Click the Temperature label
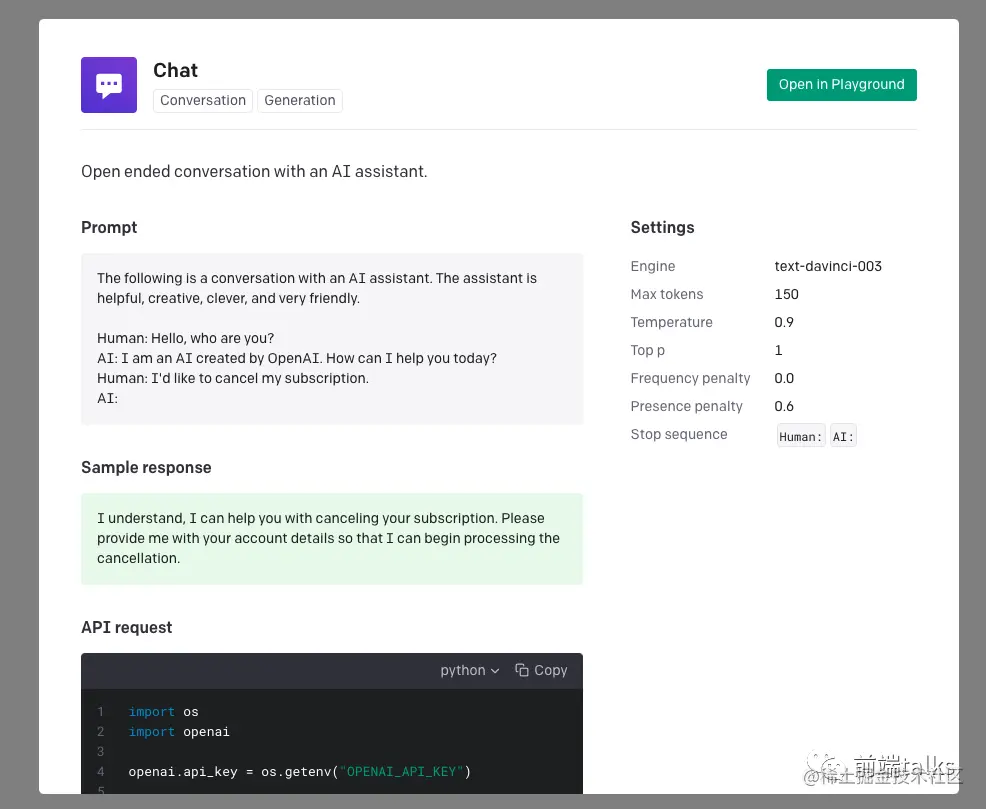The width and height of the screenshot is (986, 809). point(672,322)
